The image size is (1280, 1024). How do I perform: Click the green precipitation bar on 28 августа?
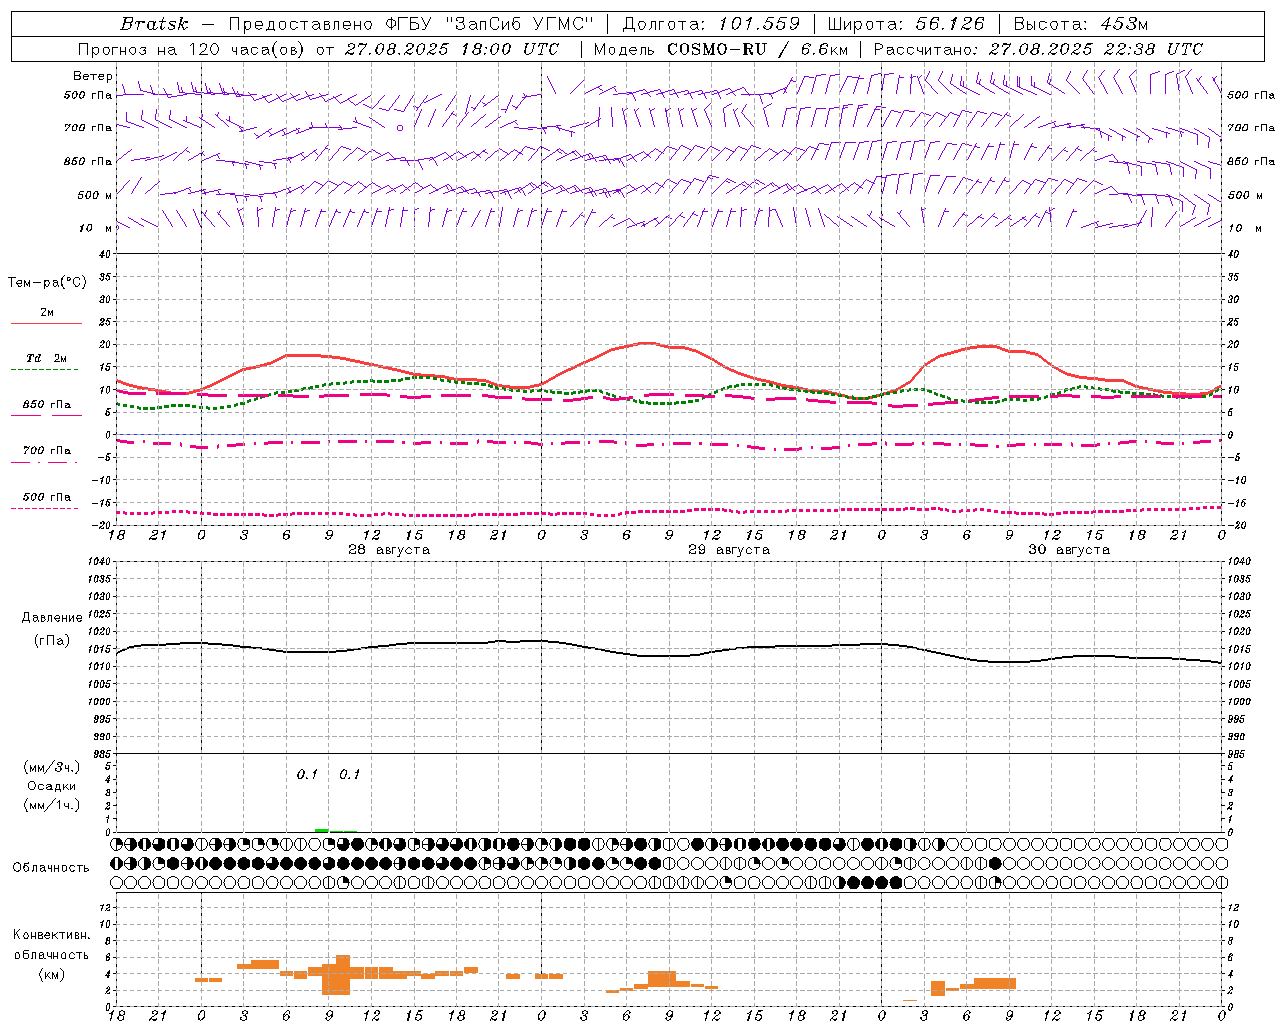pos(321,830)
